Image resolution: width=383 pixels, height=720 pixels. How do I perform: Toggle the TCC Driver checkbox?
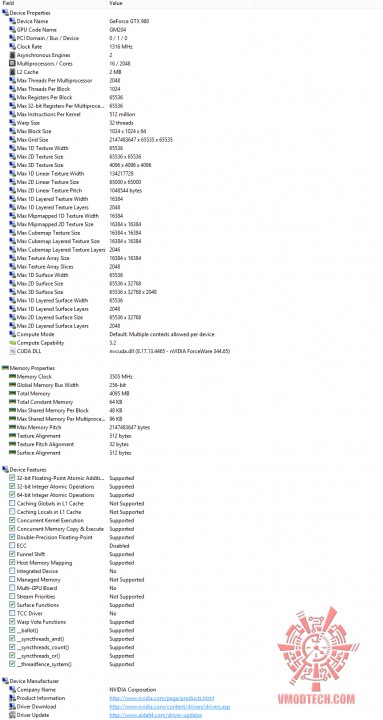pos(12,613)
